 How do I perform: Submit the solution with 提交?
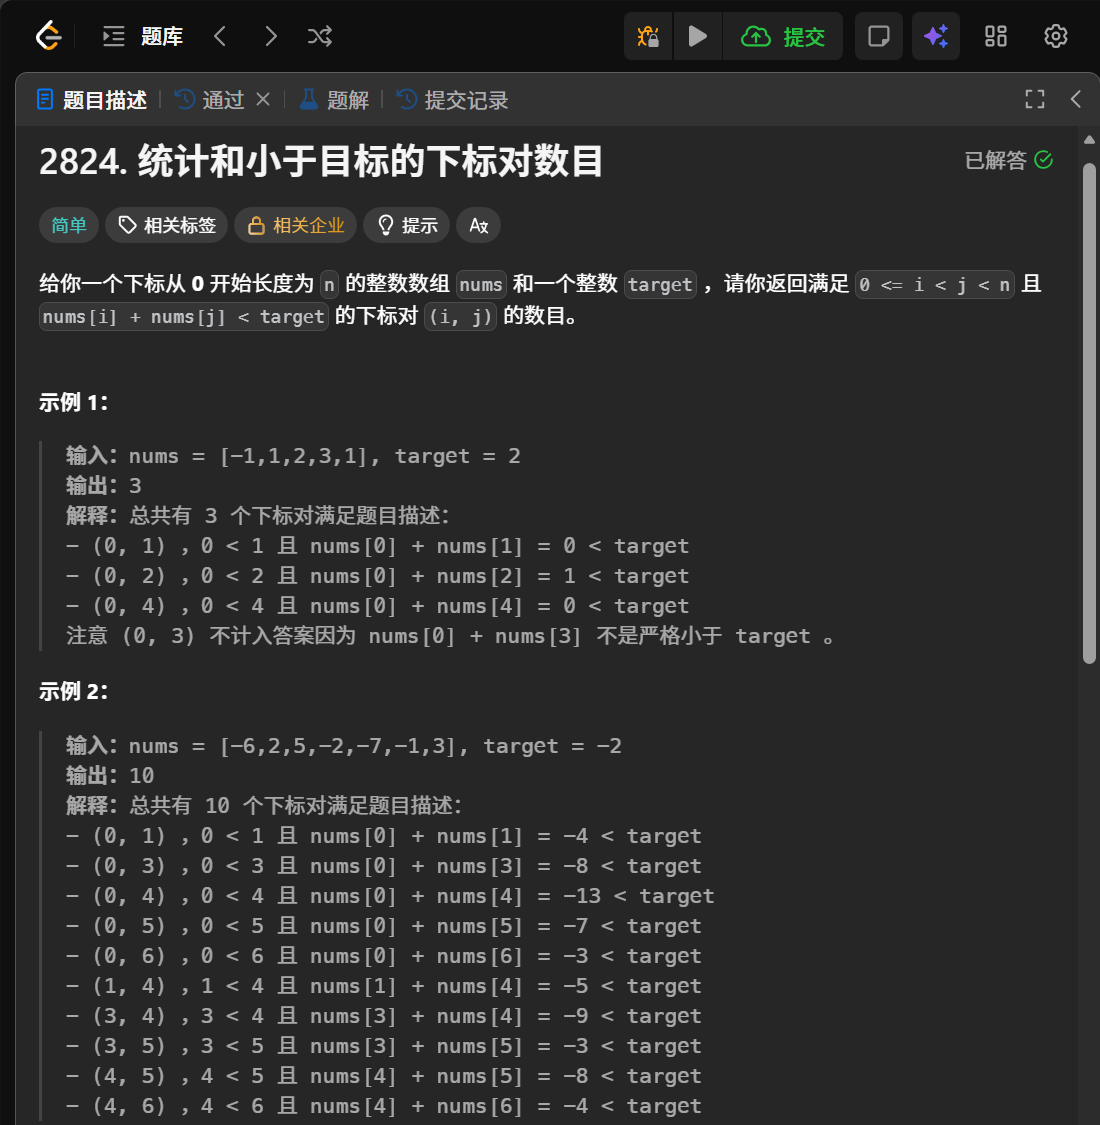pos(783,36)
